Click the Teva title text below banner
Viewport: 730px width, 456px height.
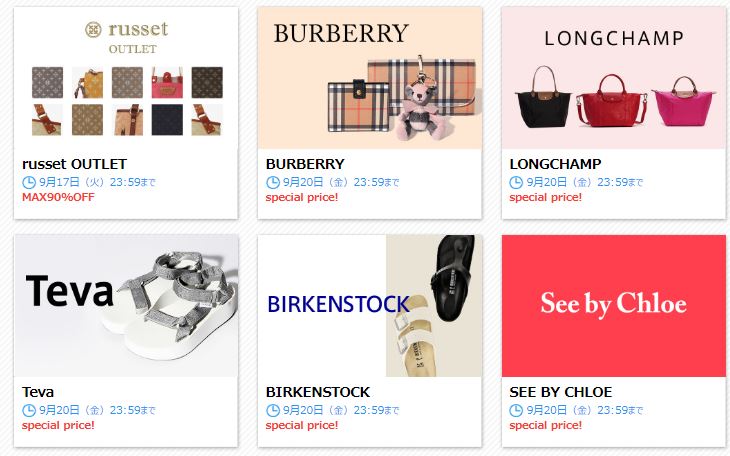tap(38, 392)
